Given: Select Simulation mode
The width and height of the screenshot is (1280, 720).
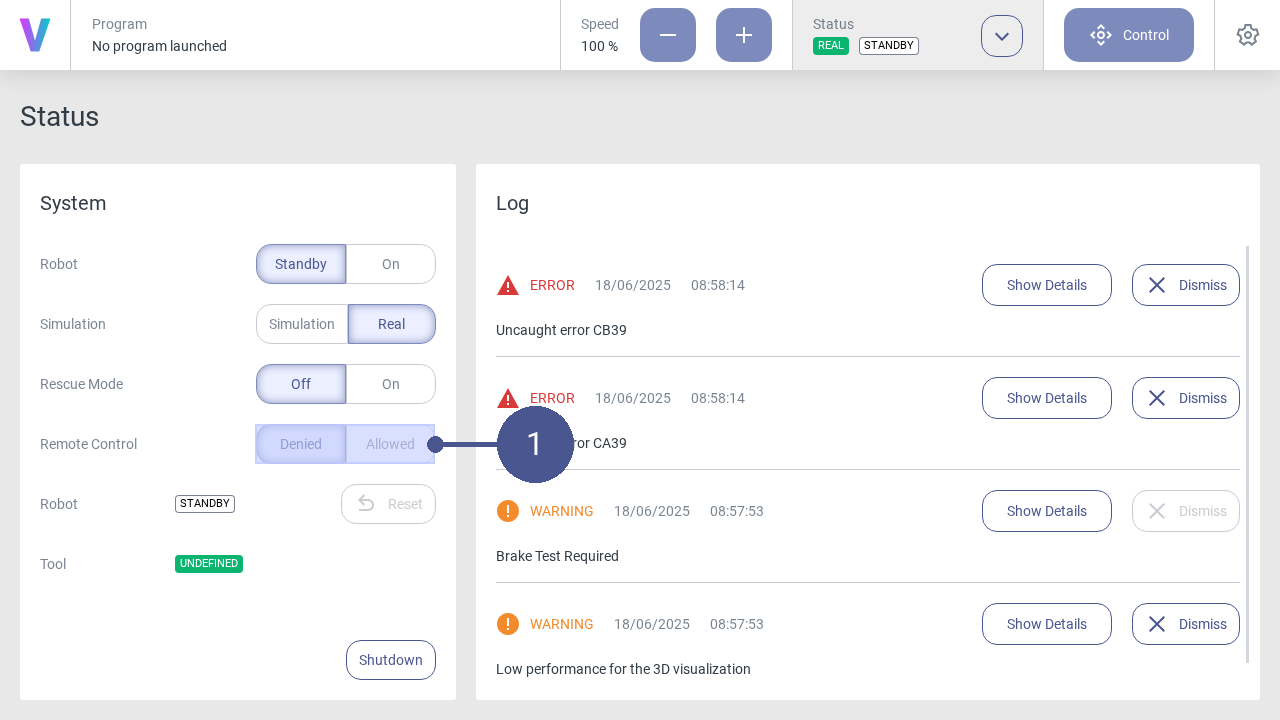Looking at the screenshot, I should tap(302, 324).
